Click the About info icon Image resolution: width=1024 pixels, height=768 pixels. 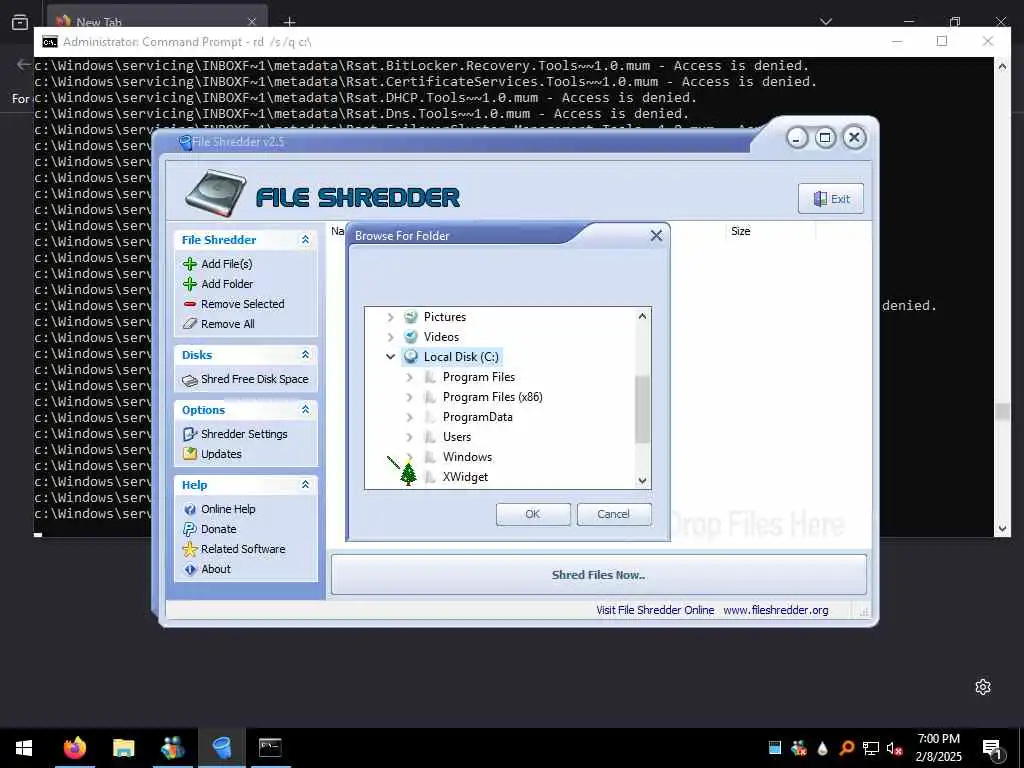189,569
